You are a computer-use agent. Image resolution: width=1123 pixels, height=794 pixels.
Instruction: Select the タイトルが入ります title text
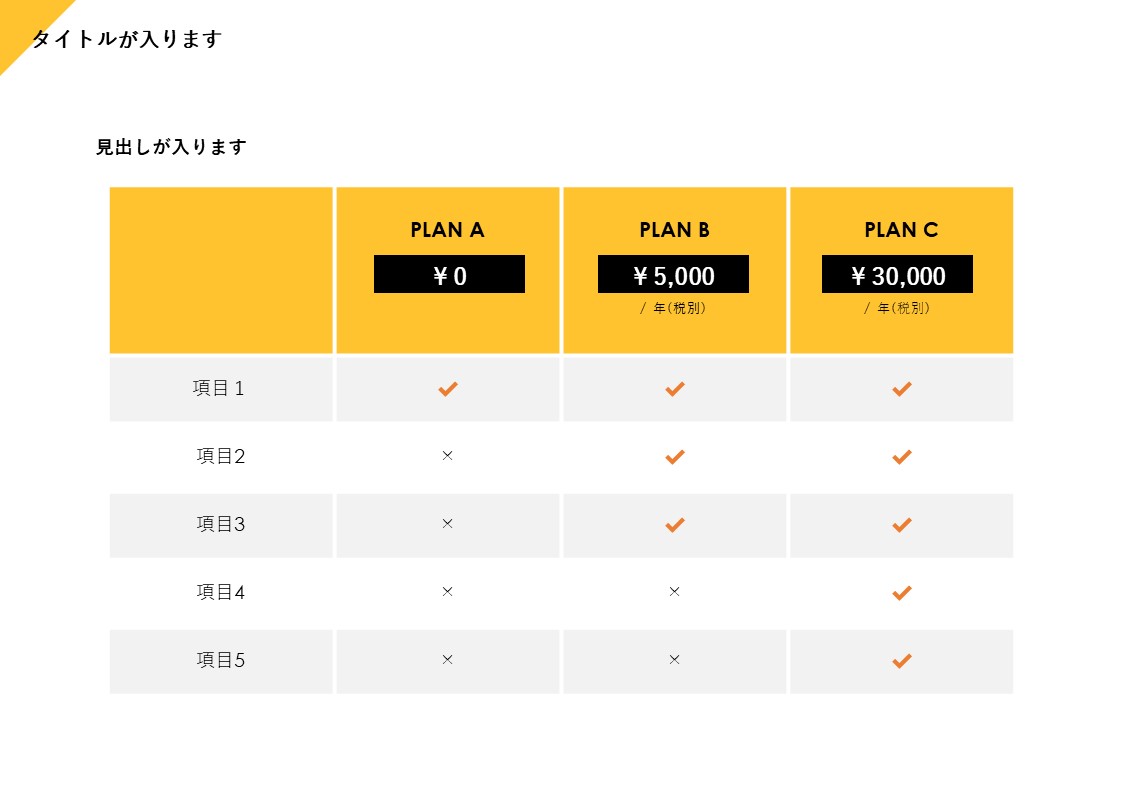tap(127, 39)
